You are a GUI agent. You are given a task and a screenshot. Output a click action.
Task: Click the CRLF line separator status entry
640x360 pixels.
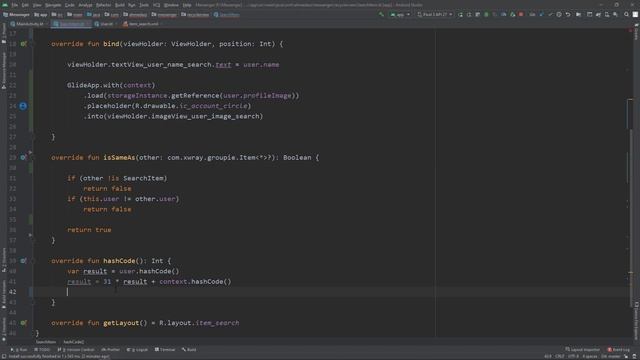tap(560, 356)
